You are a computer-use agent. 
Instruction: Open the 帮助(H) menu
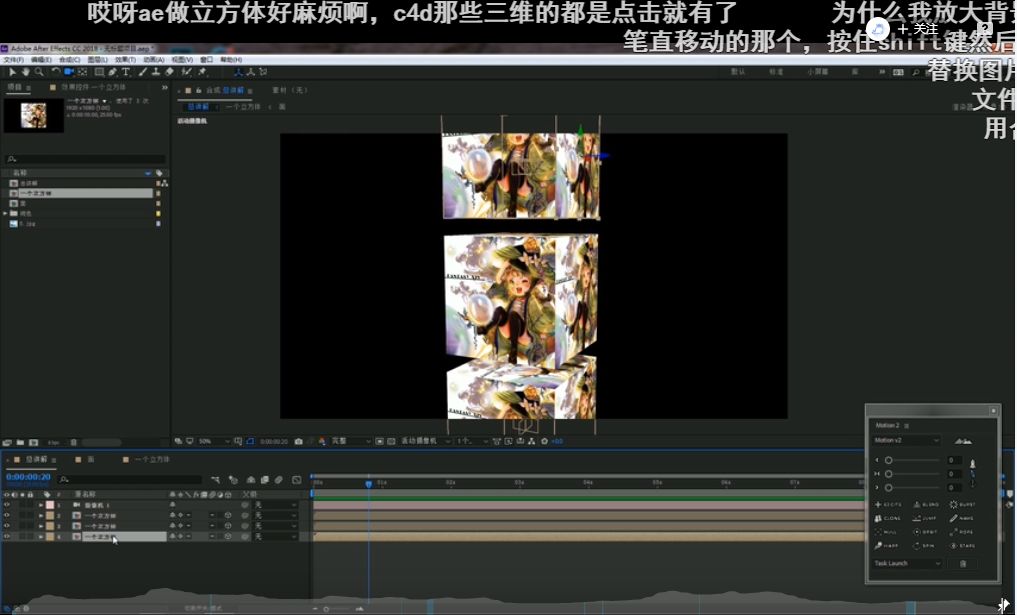[x=231, y=60]
